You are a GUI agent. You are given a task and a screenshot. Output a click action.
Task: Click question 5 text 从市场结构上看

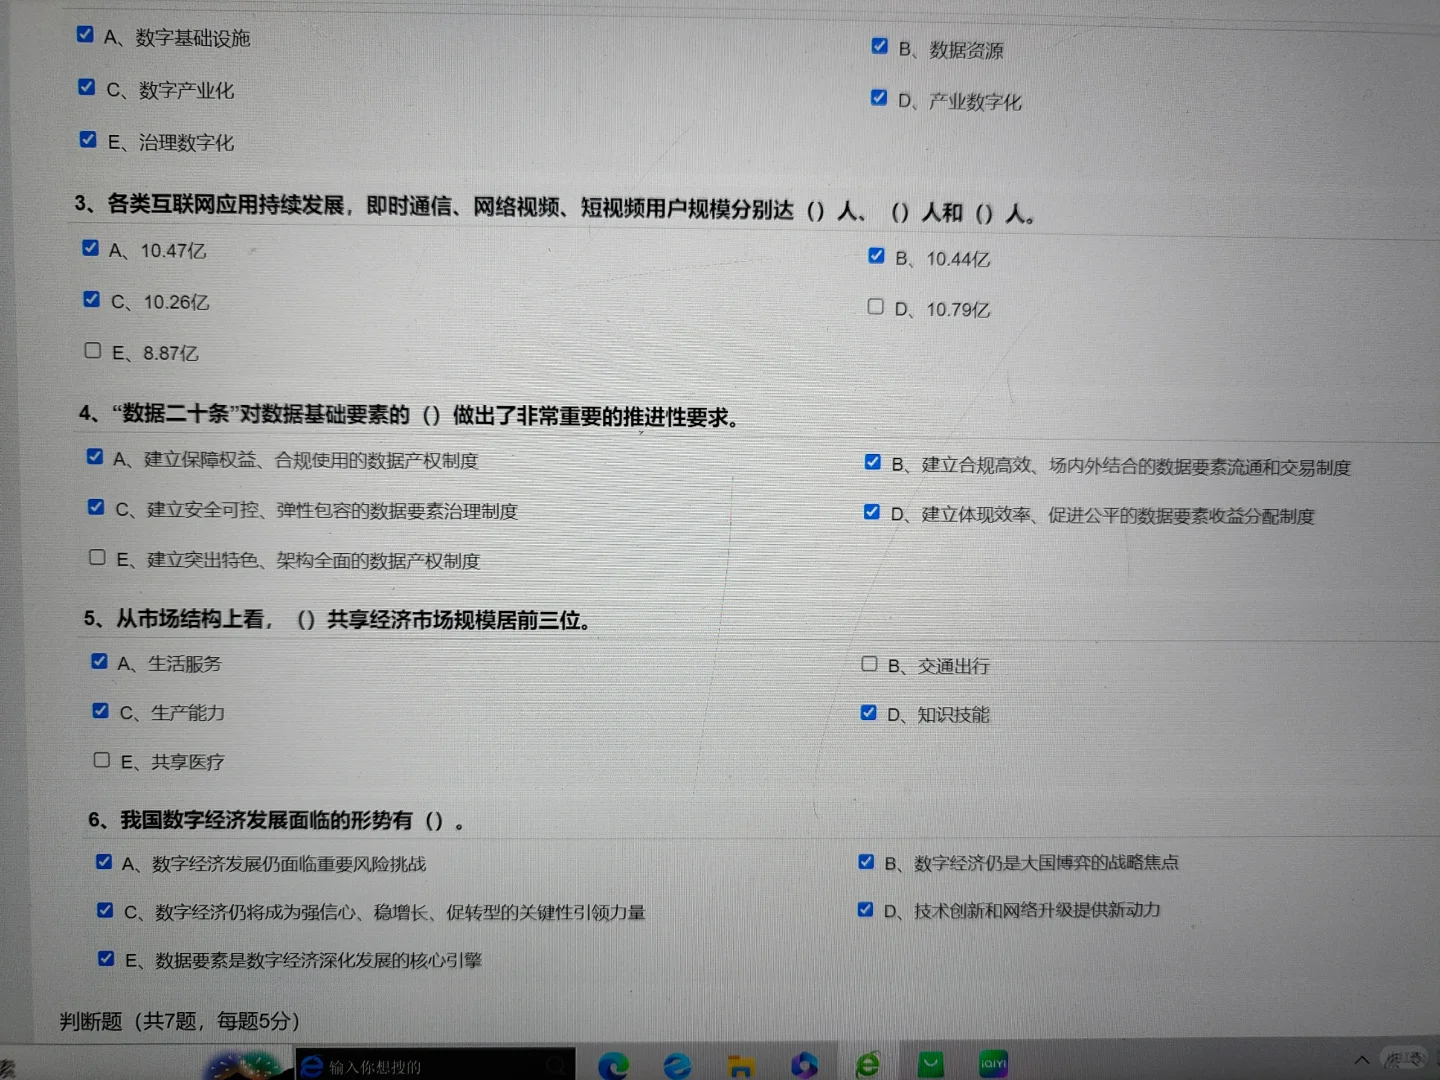337,619
